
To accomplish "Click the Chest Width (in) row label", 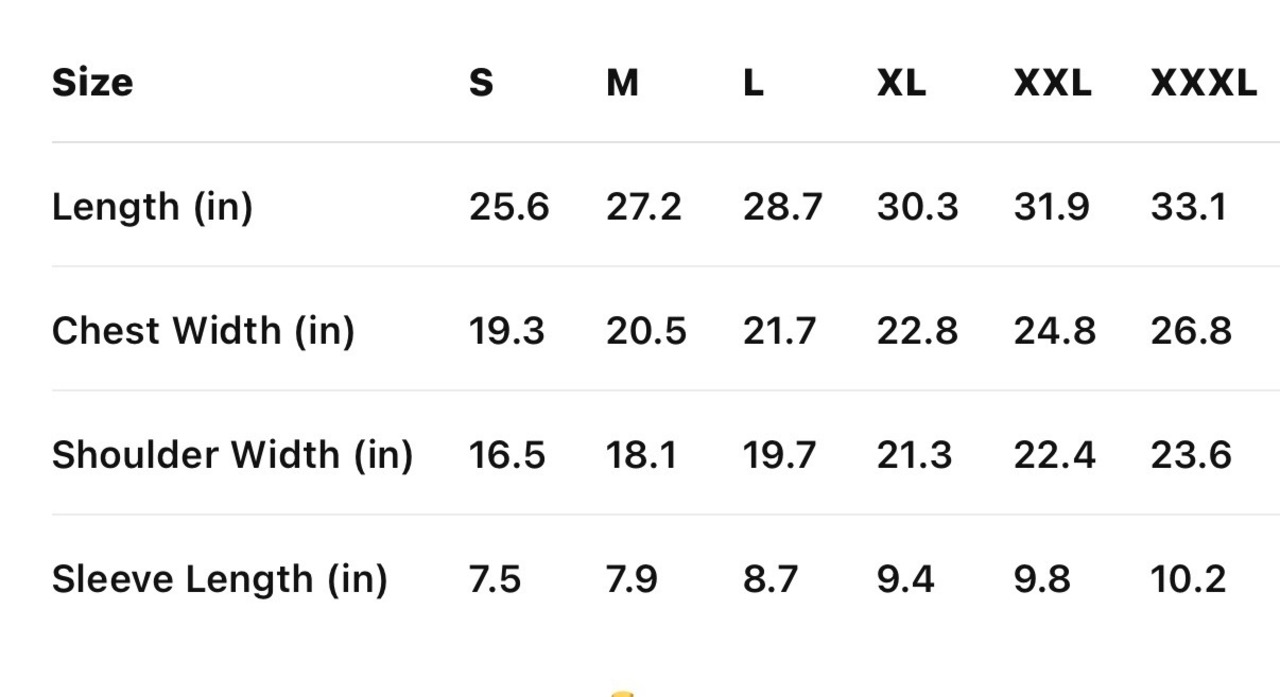I will click(x=203, y=331).
